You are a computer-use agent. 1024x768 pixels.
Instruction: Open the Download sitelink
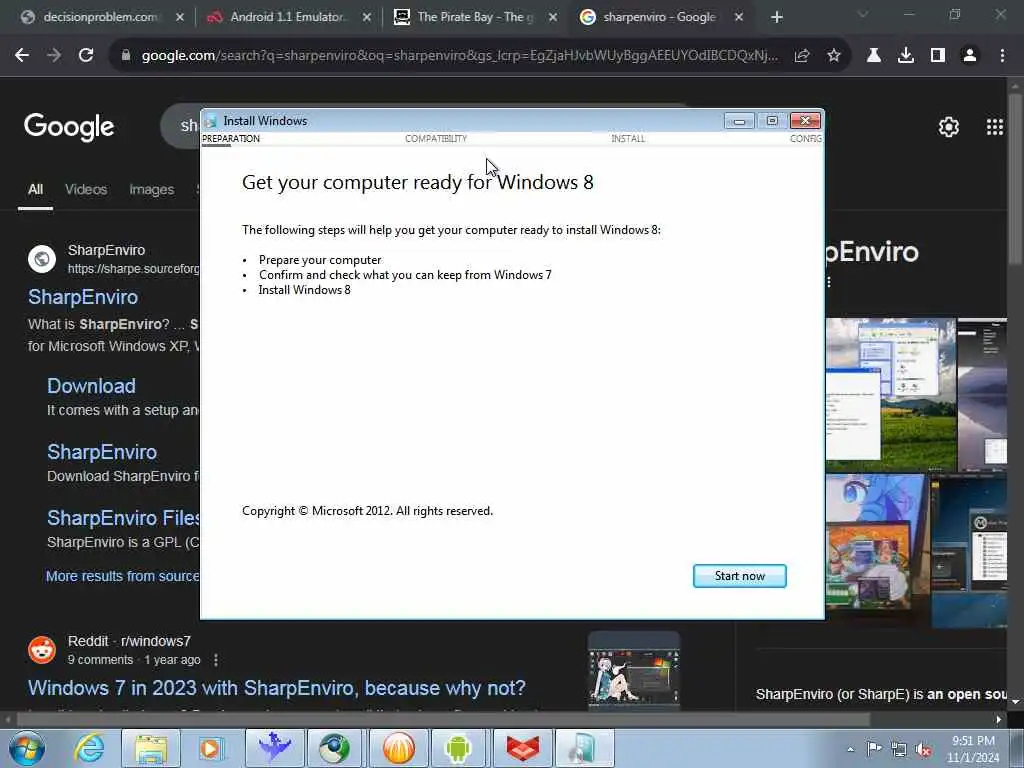[x=91, y=386]
